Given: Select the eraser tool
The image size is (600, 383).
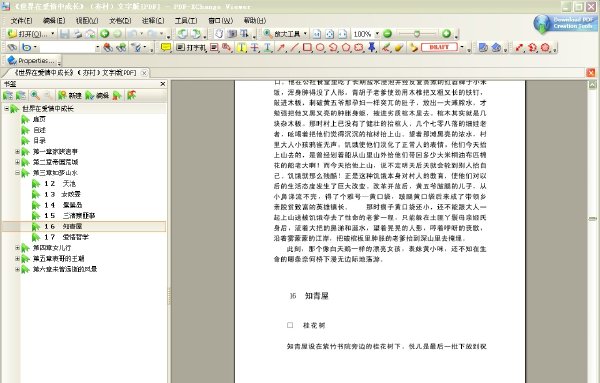Looking at the screenshot, I should pos(399,47).
